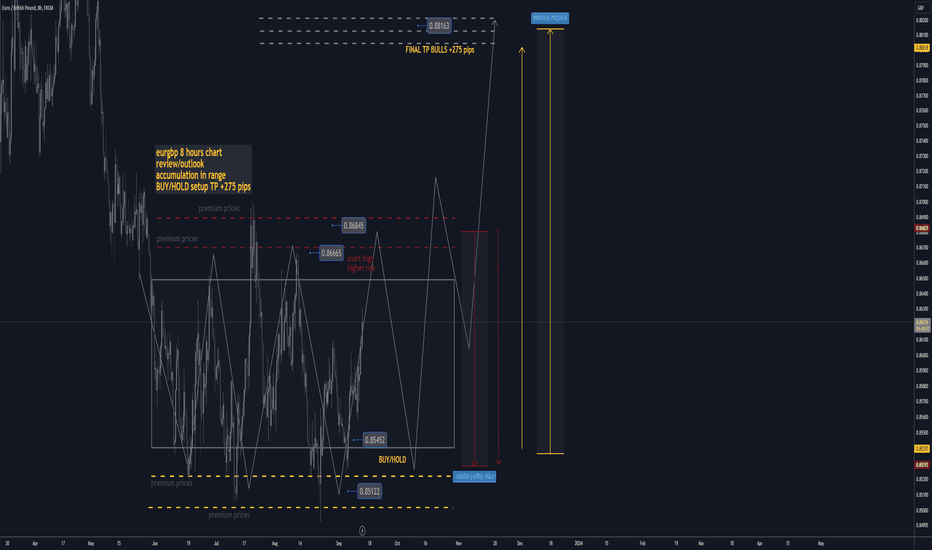Click the Nov label on the time axis
Image resolution: width=932 pixels, height=550 pixels.
tap(458, 543)
